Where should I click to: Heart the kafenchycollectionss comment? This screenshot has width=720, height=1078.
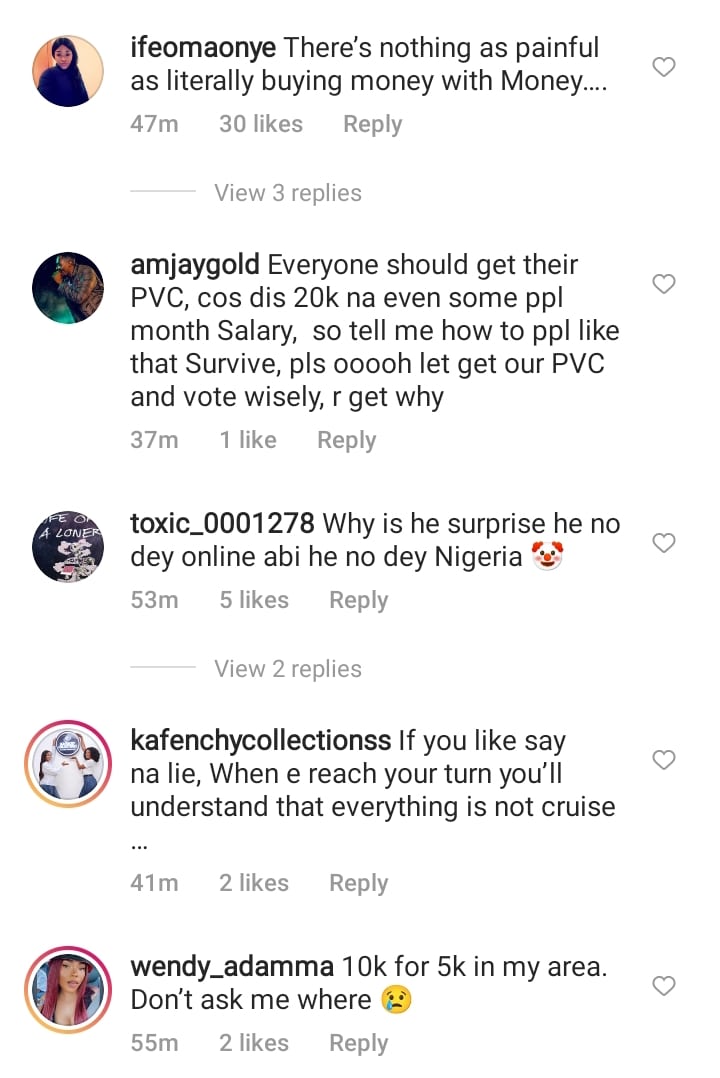664,761
